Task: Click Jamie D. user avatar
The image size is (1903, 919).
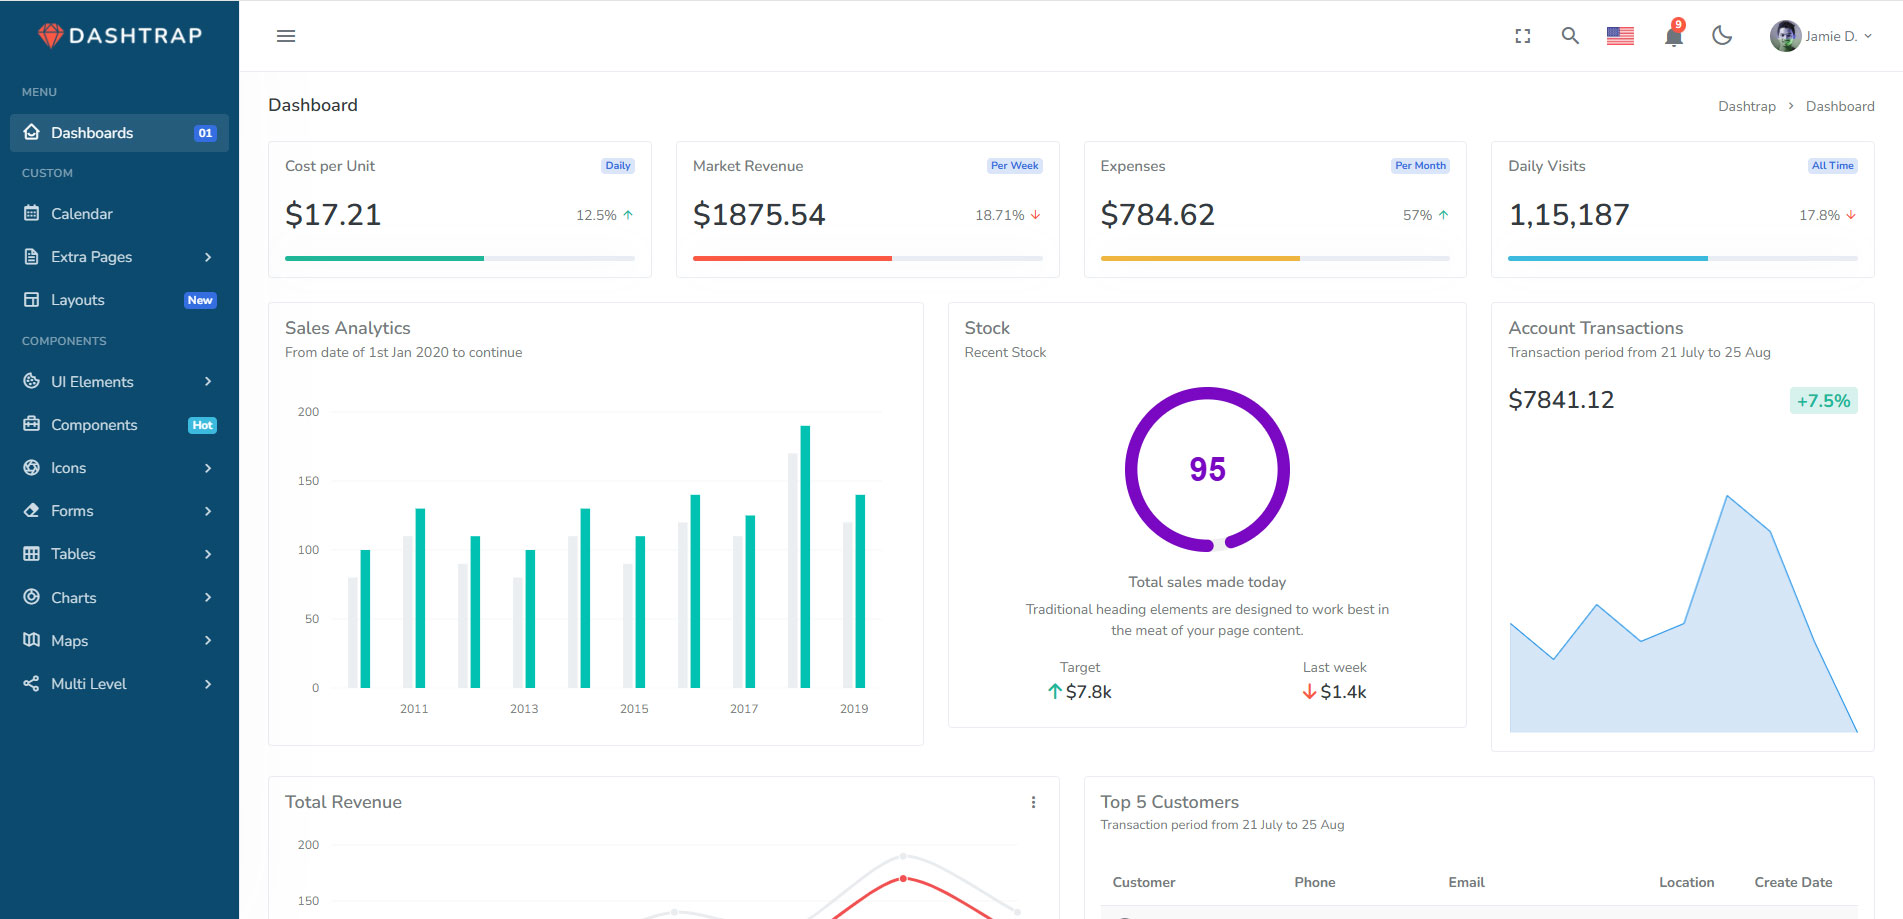Action: (x=1785, y=36)
